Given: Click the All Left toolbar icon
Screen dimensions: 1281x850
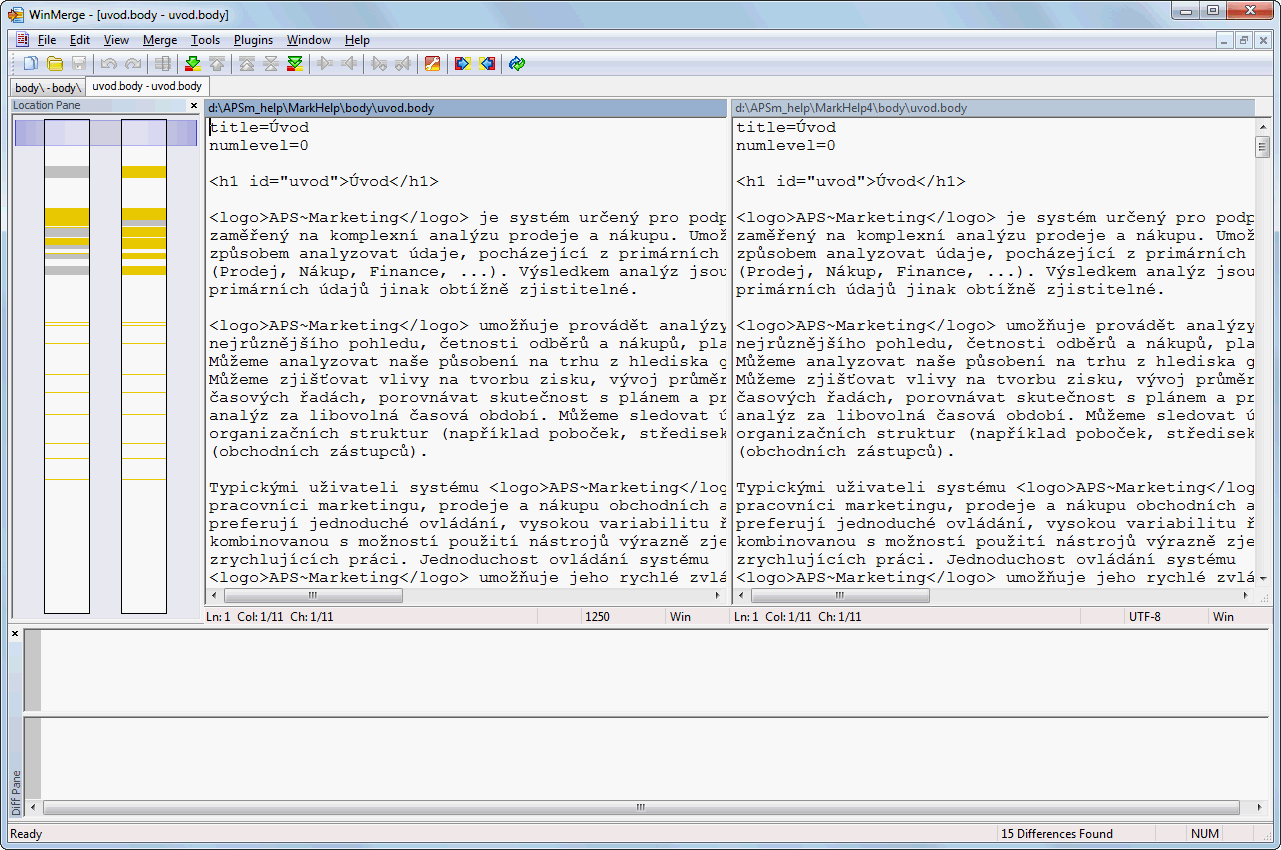Looking at the screenshot, I should point(487,64).
